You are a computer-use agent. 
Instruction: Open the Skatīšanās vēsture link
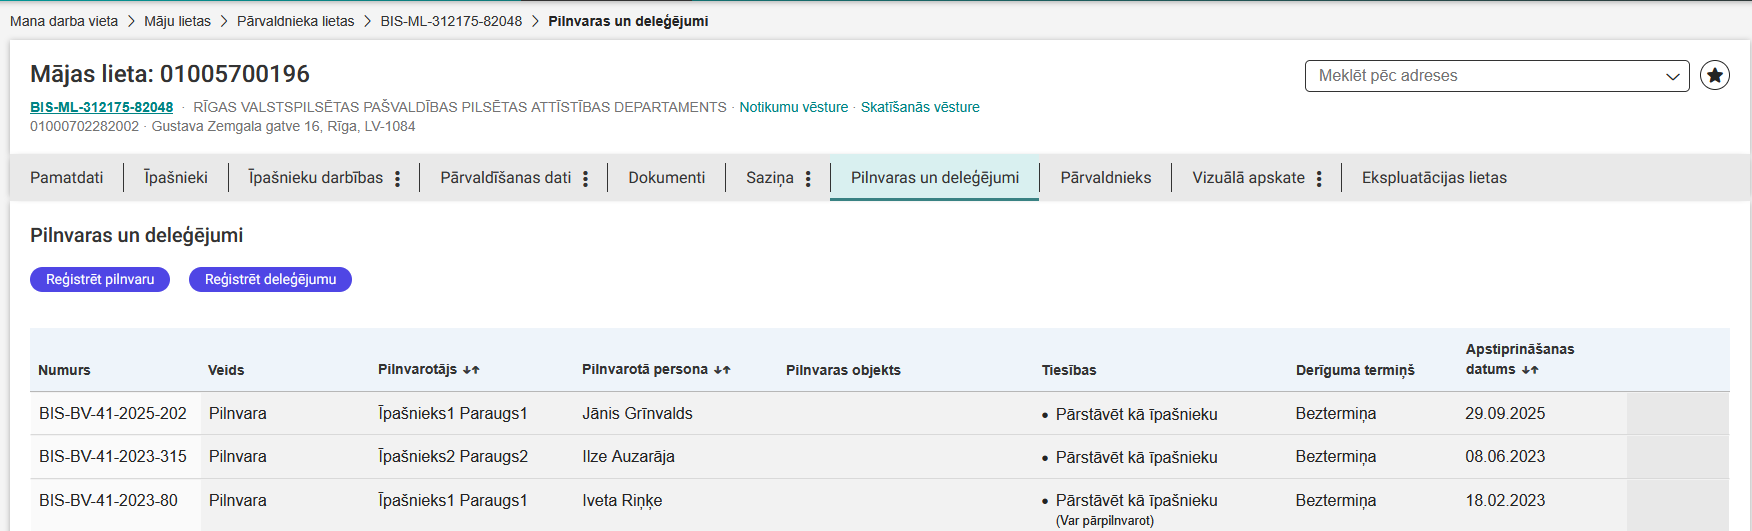920,107
